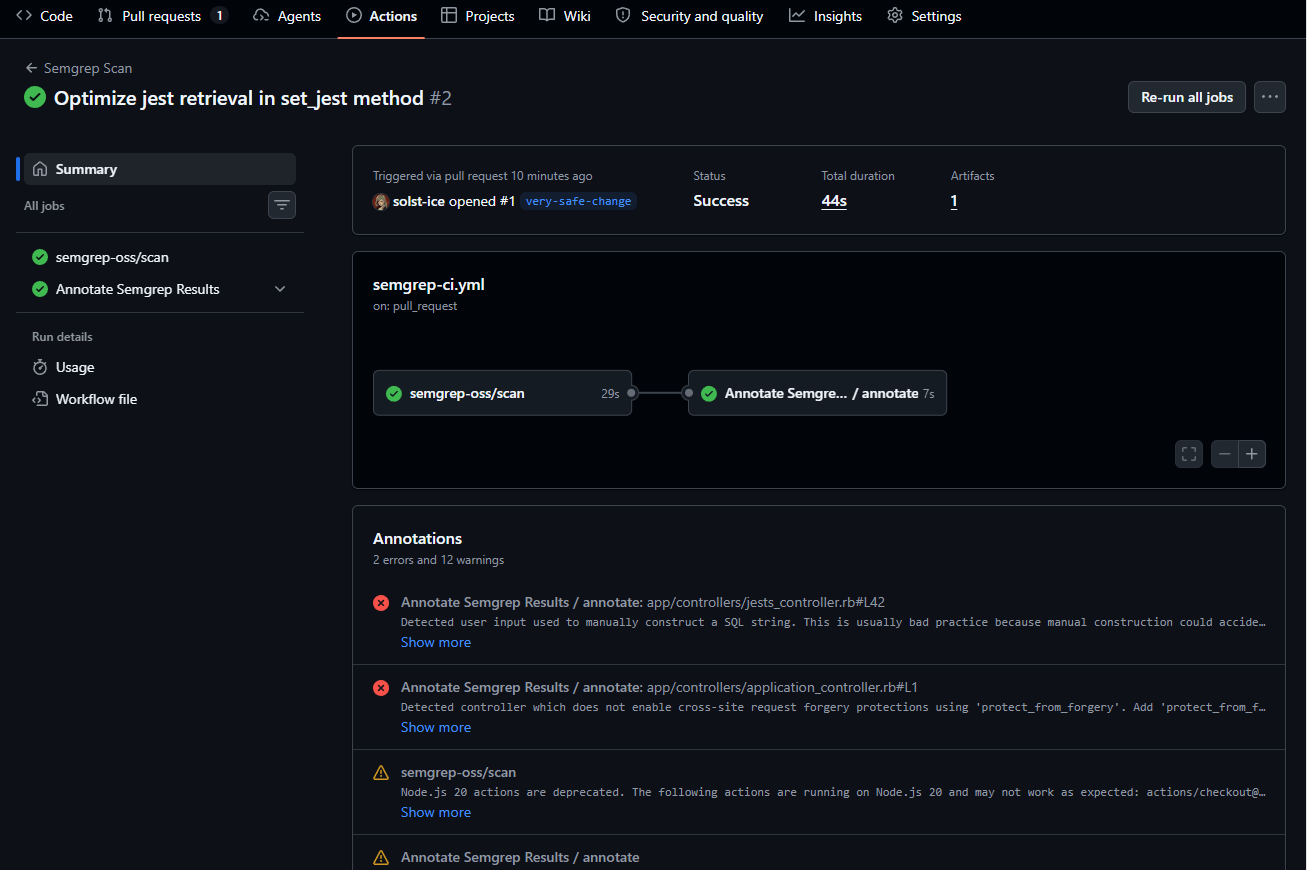Click the solst-ice user avatar
1307x871 pixels.
click(x=381, y=201)
